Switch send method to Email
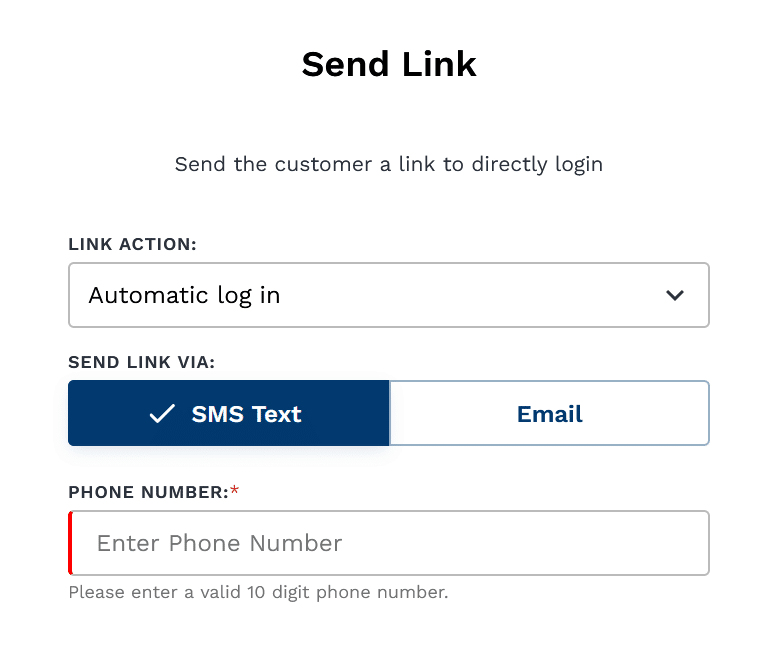The image size is (780, 671). [549, 413]
